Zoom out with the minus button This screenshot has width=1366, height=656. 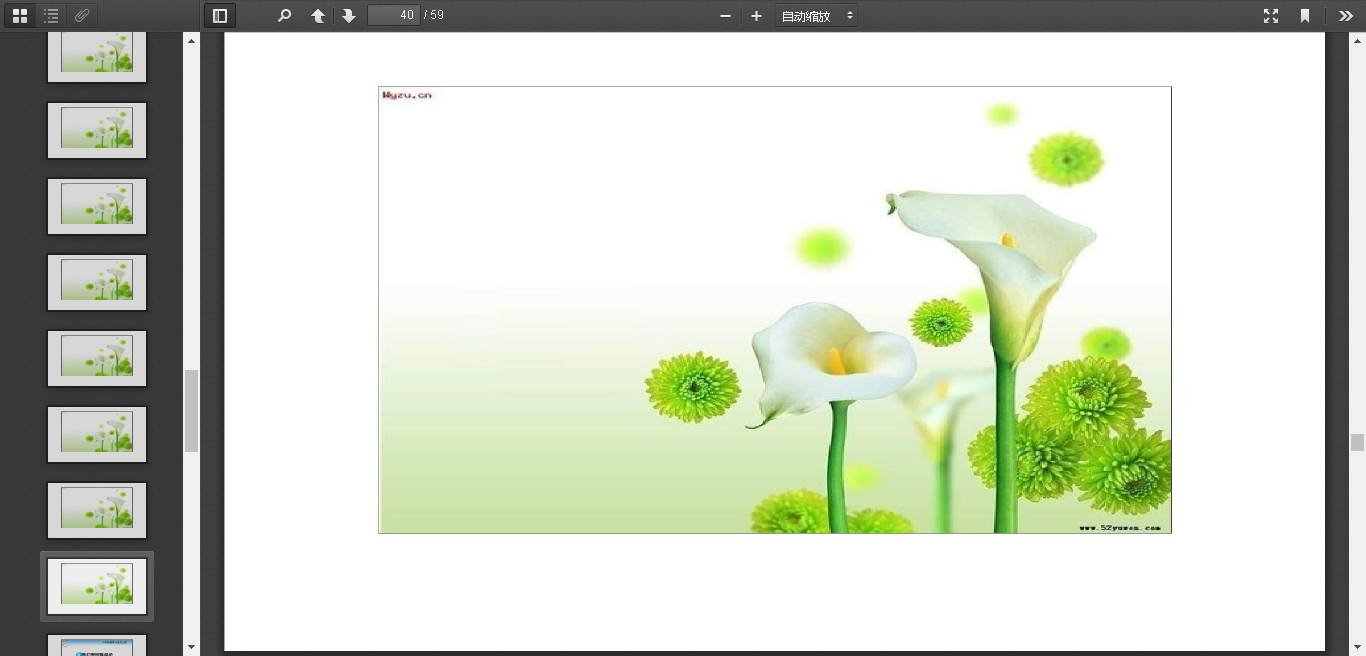coord(725,16)
